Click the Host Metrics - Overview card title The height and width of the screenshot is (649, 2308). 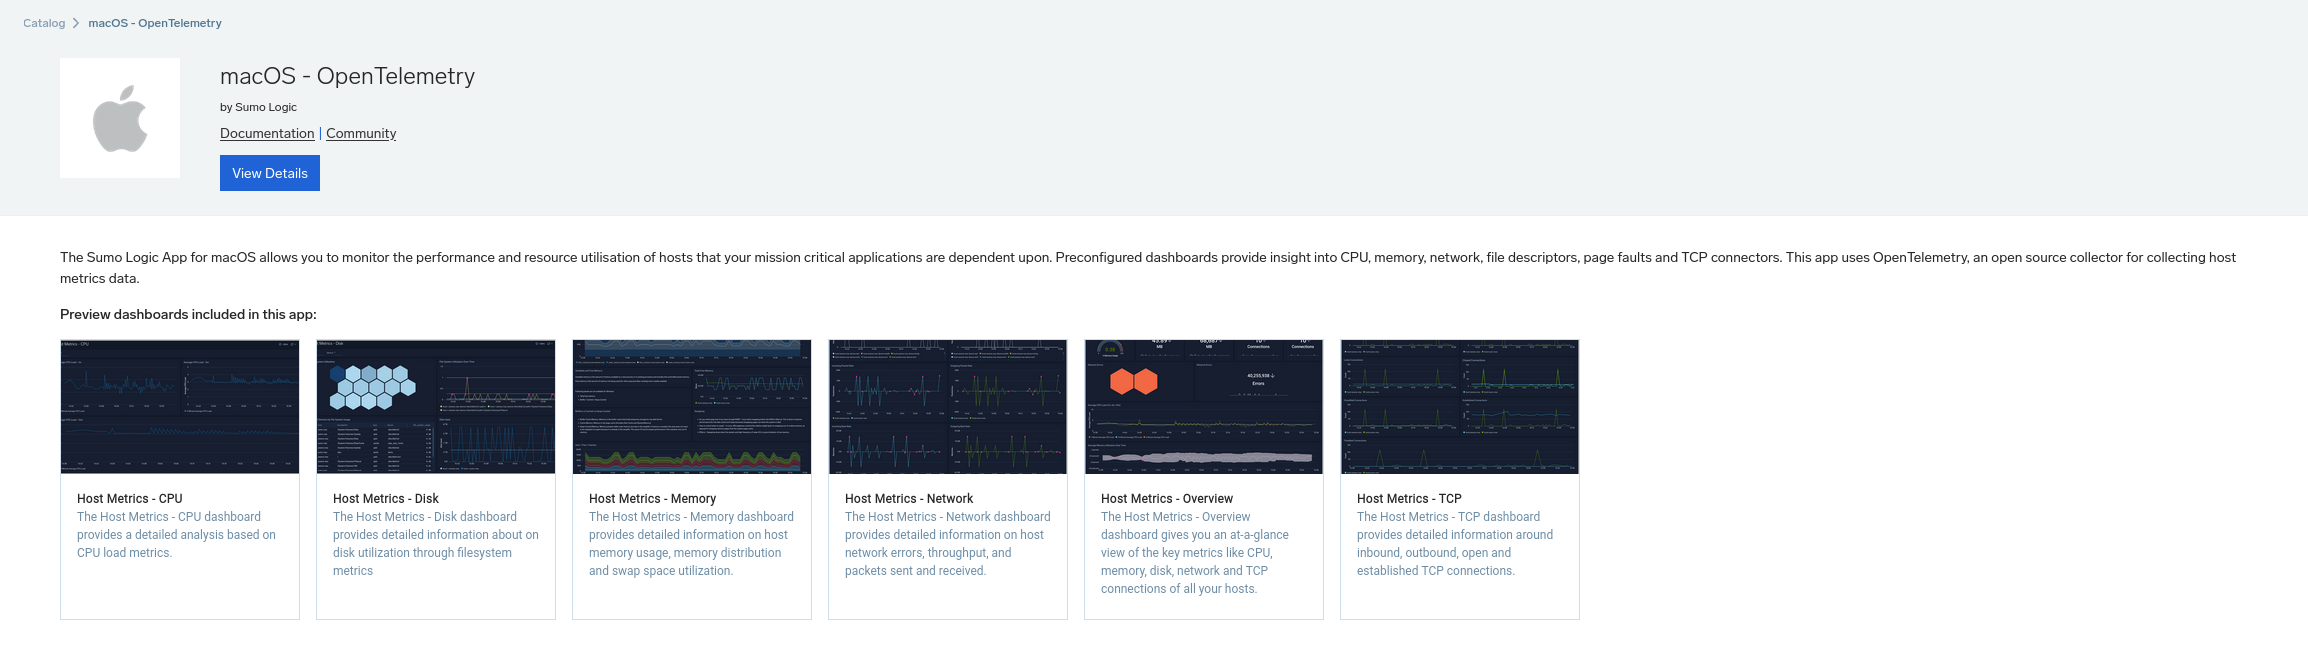(x=1167, y=498)
